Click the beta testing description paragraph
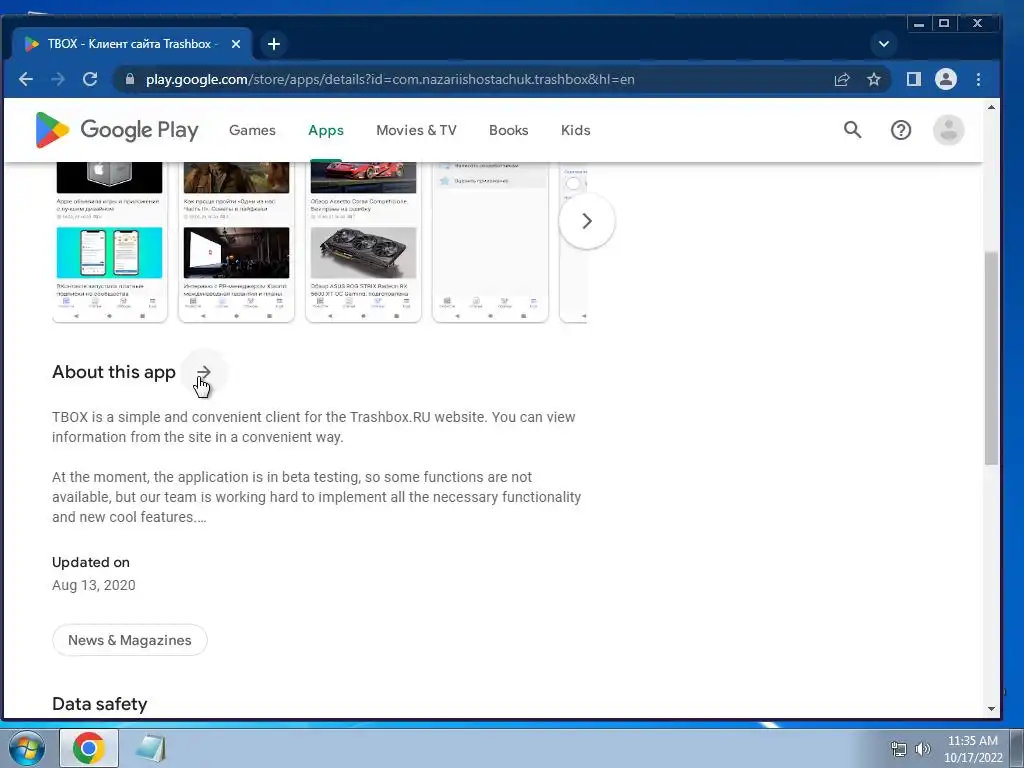 click(x=317, y=497)
